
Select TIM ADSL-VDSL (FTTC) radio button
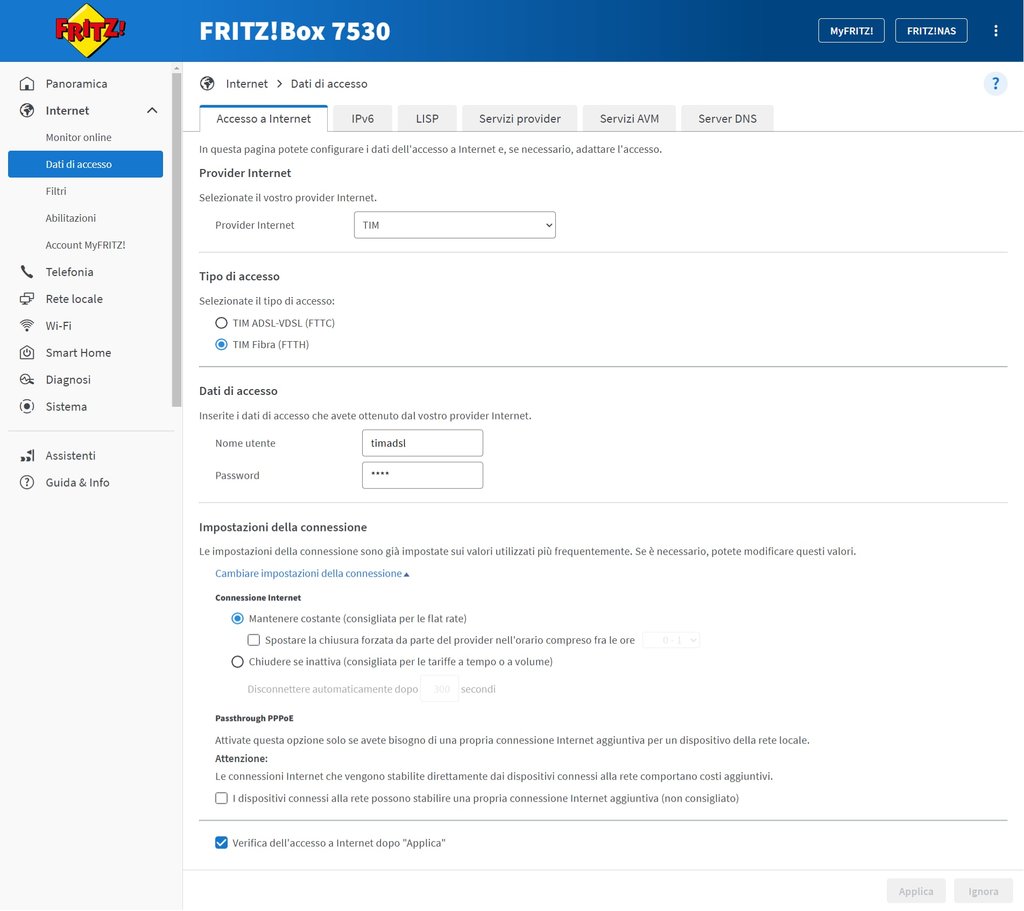click(222, 323)
